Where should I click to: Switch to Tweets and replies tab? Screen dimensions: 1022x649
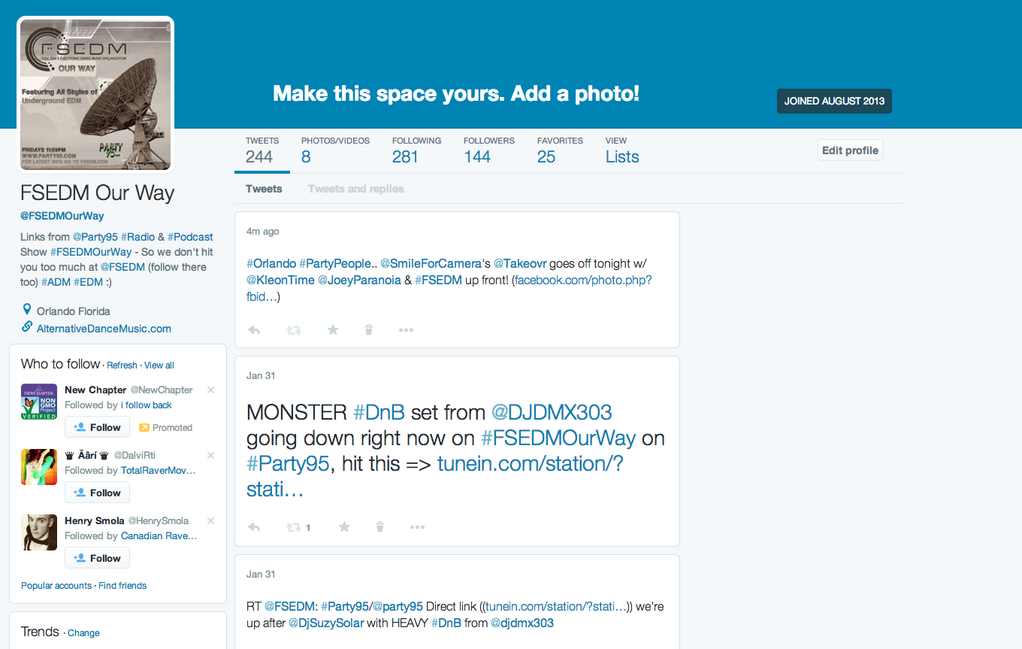[356, 189]
